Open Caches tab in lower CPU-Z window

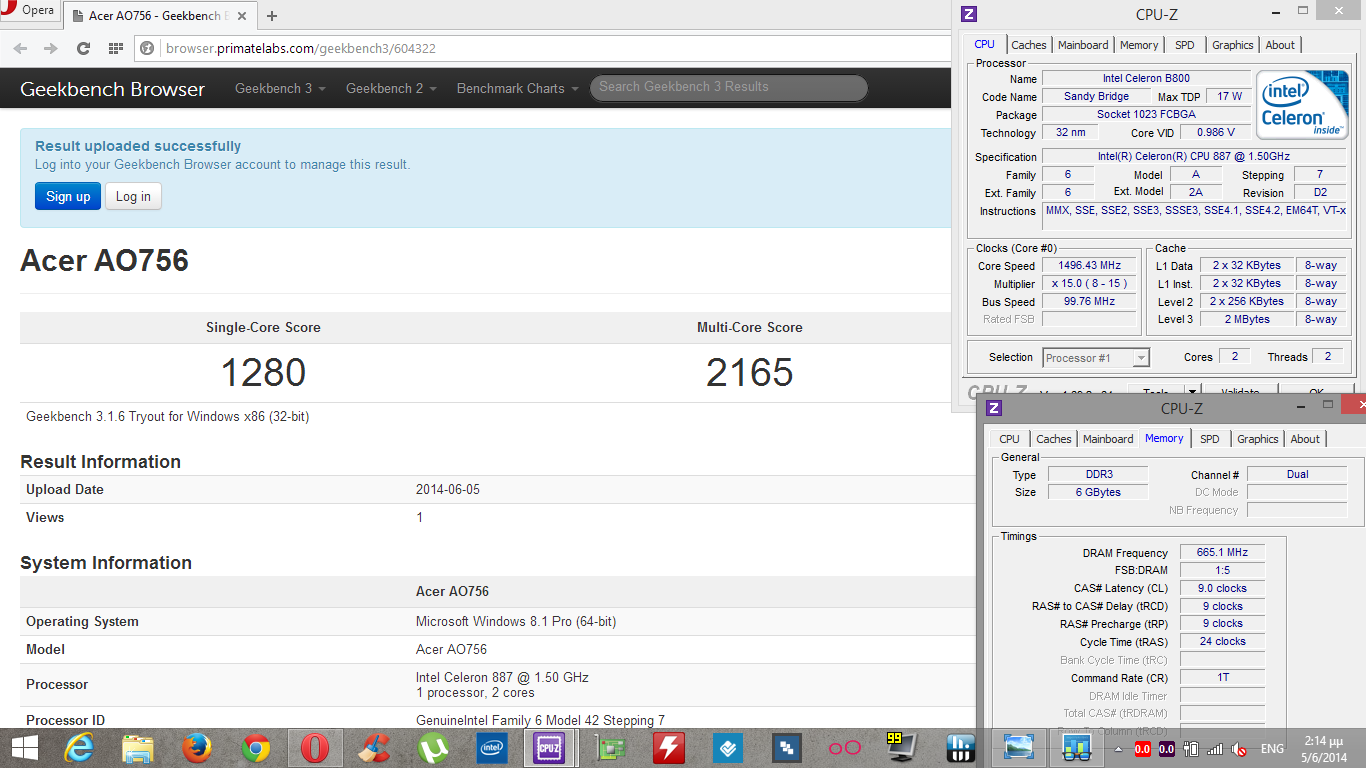1054,439
